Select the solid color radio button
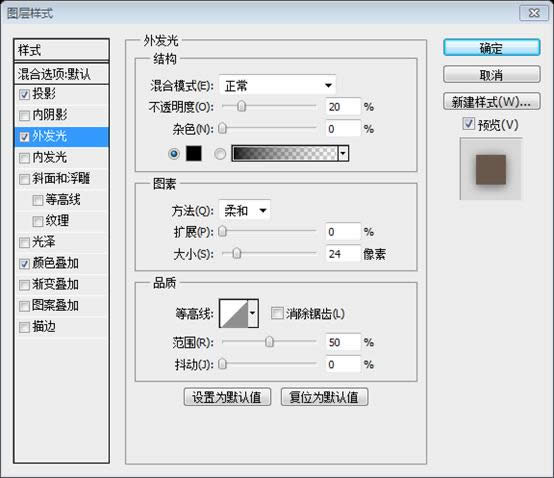 pos(174,154)
